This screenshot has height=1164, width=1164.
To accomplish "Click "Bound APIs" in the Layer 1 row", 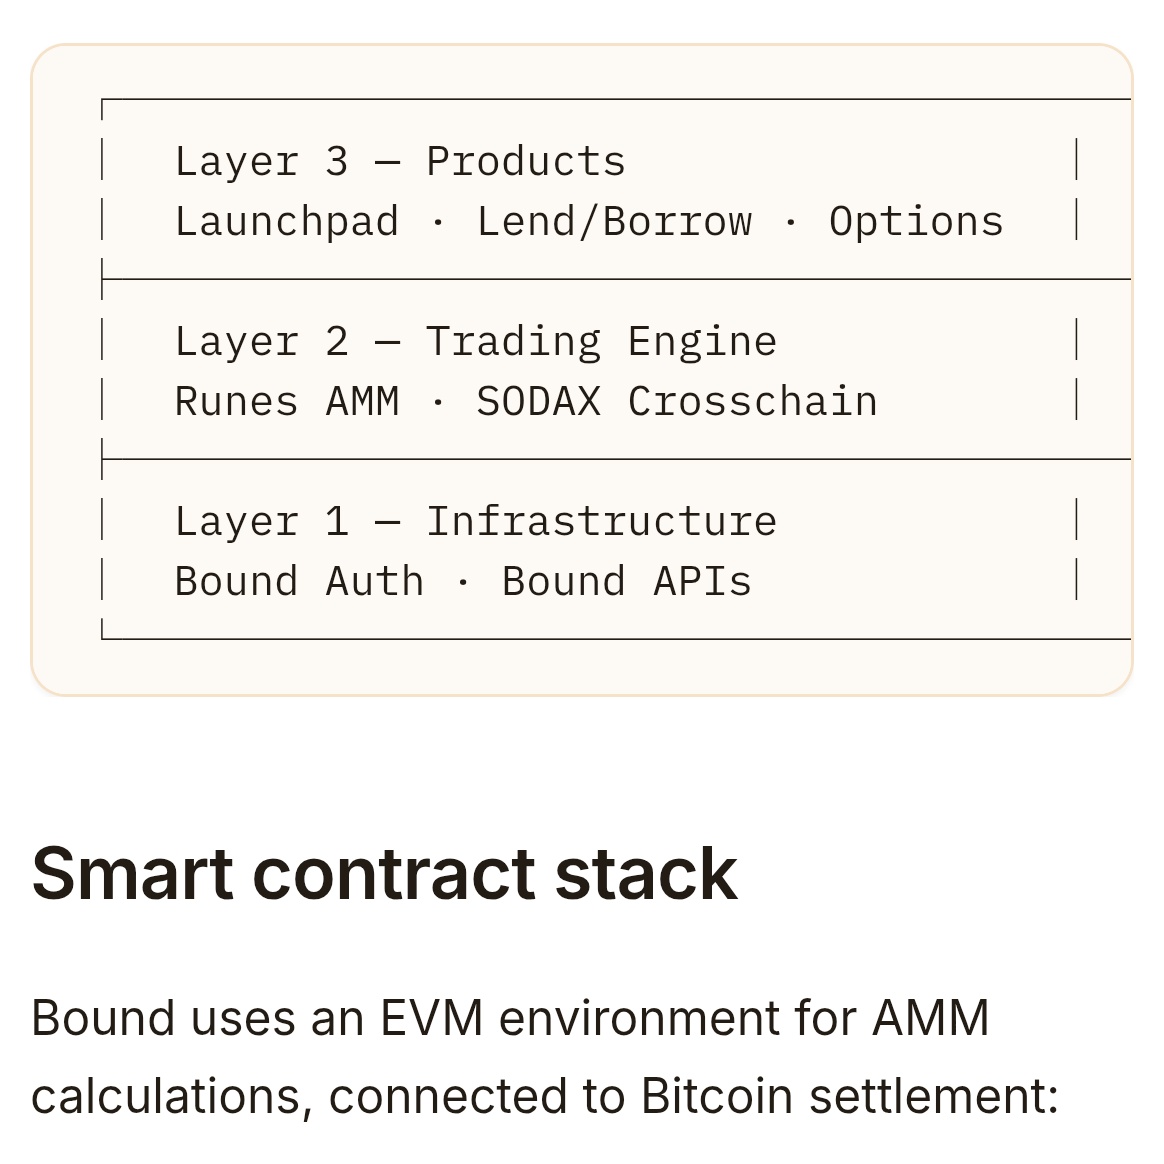I will pyautogui.click(x=627, y=582).
